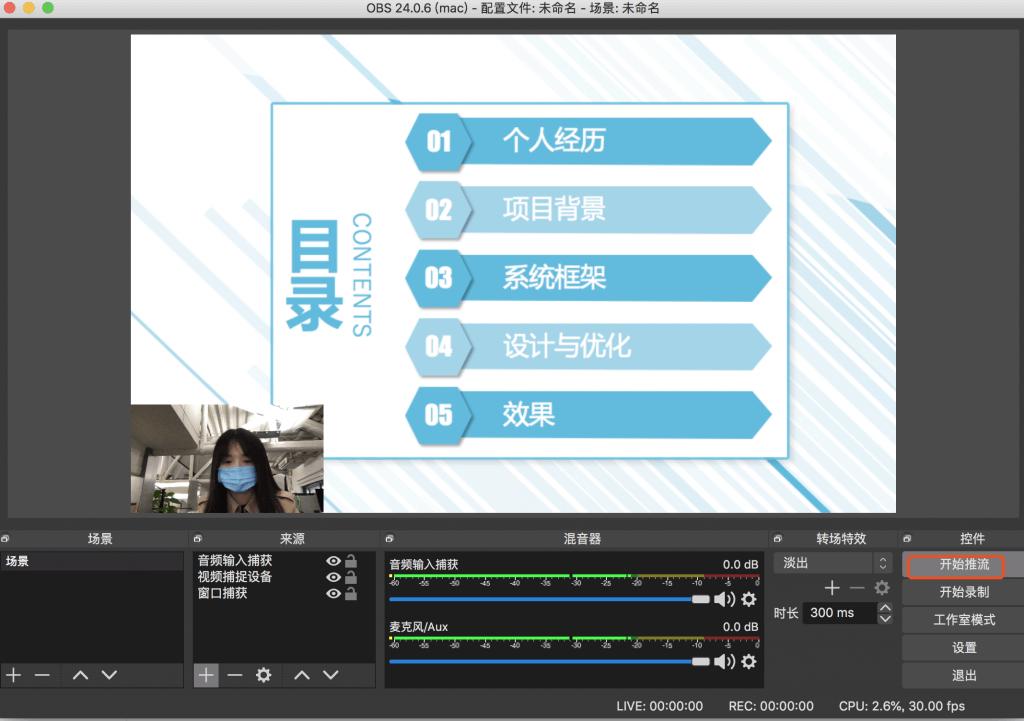Viewport: 1024px width, 721px height.
Task: Click the 300 ms duration field
Action: [840, 613]
